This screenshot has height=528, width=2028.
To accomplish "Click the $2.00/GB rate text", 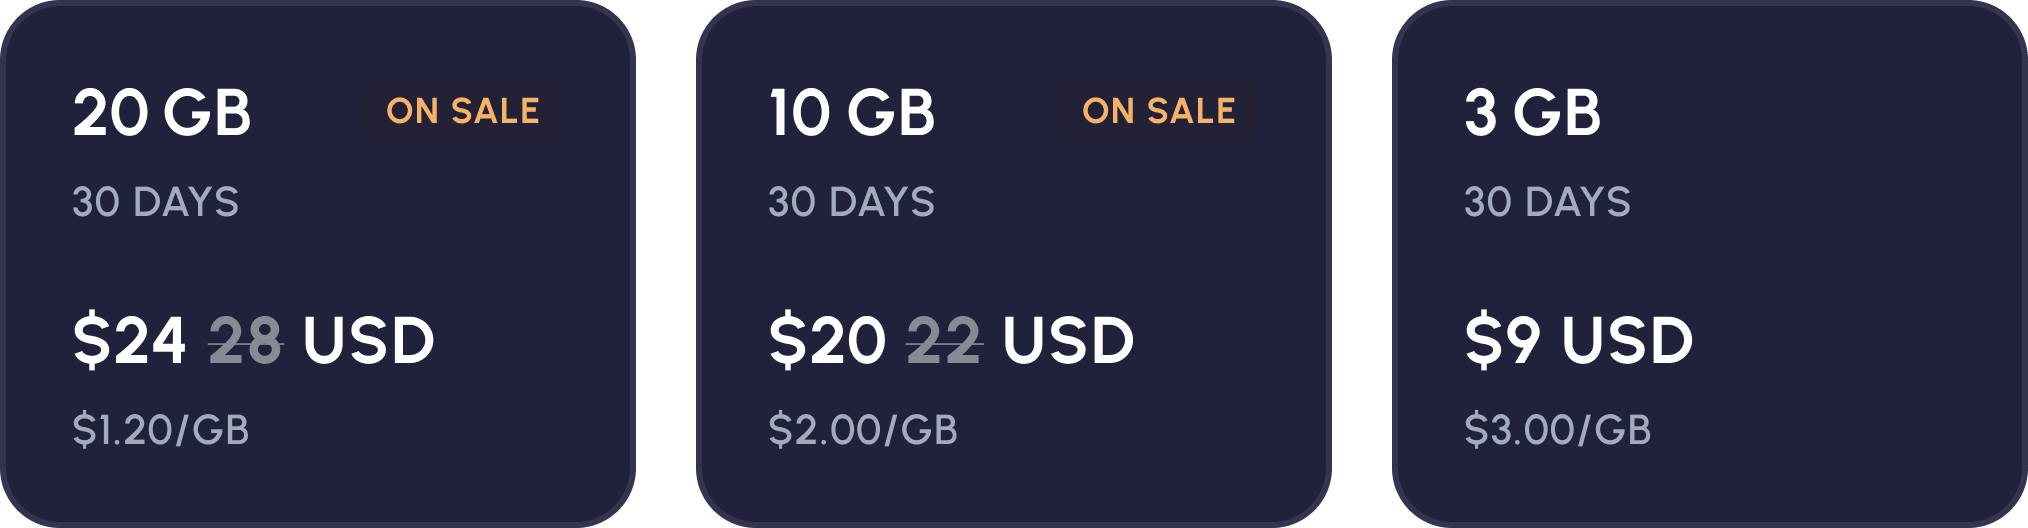I will (863, 430).
